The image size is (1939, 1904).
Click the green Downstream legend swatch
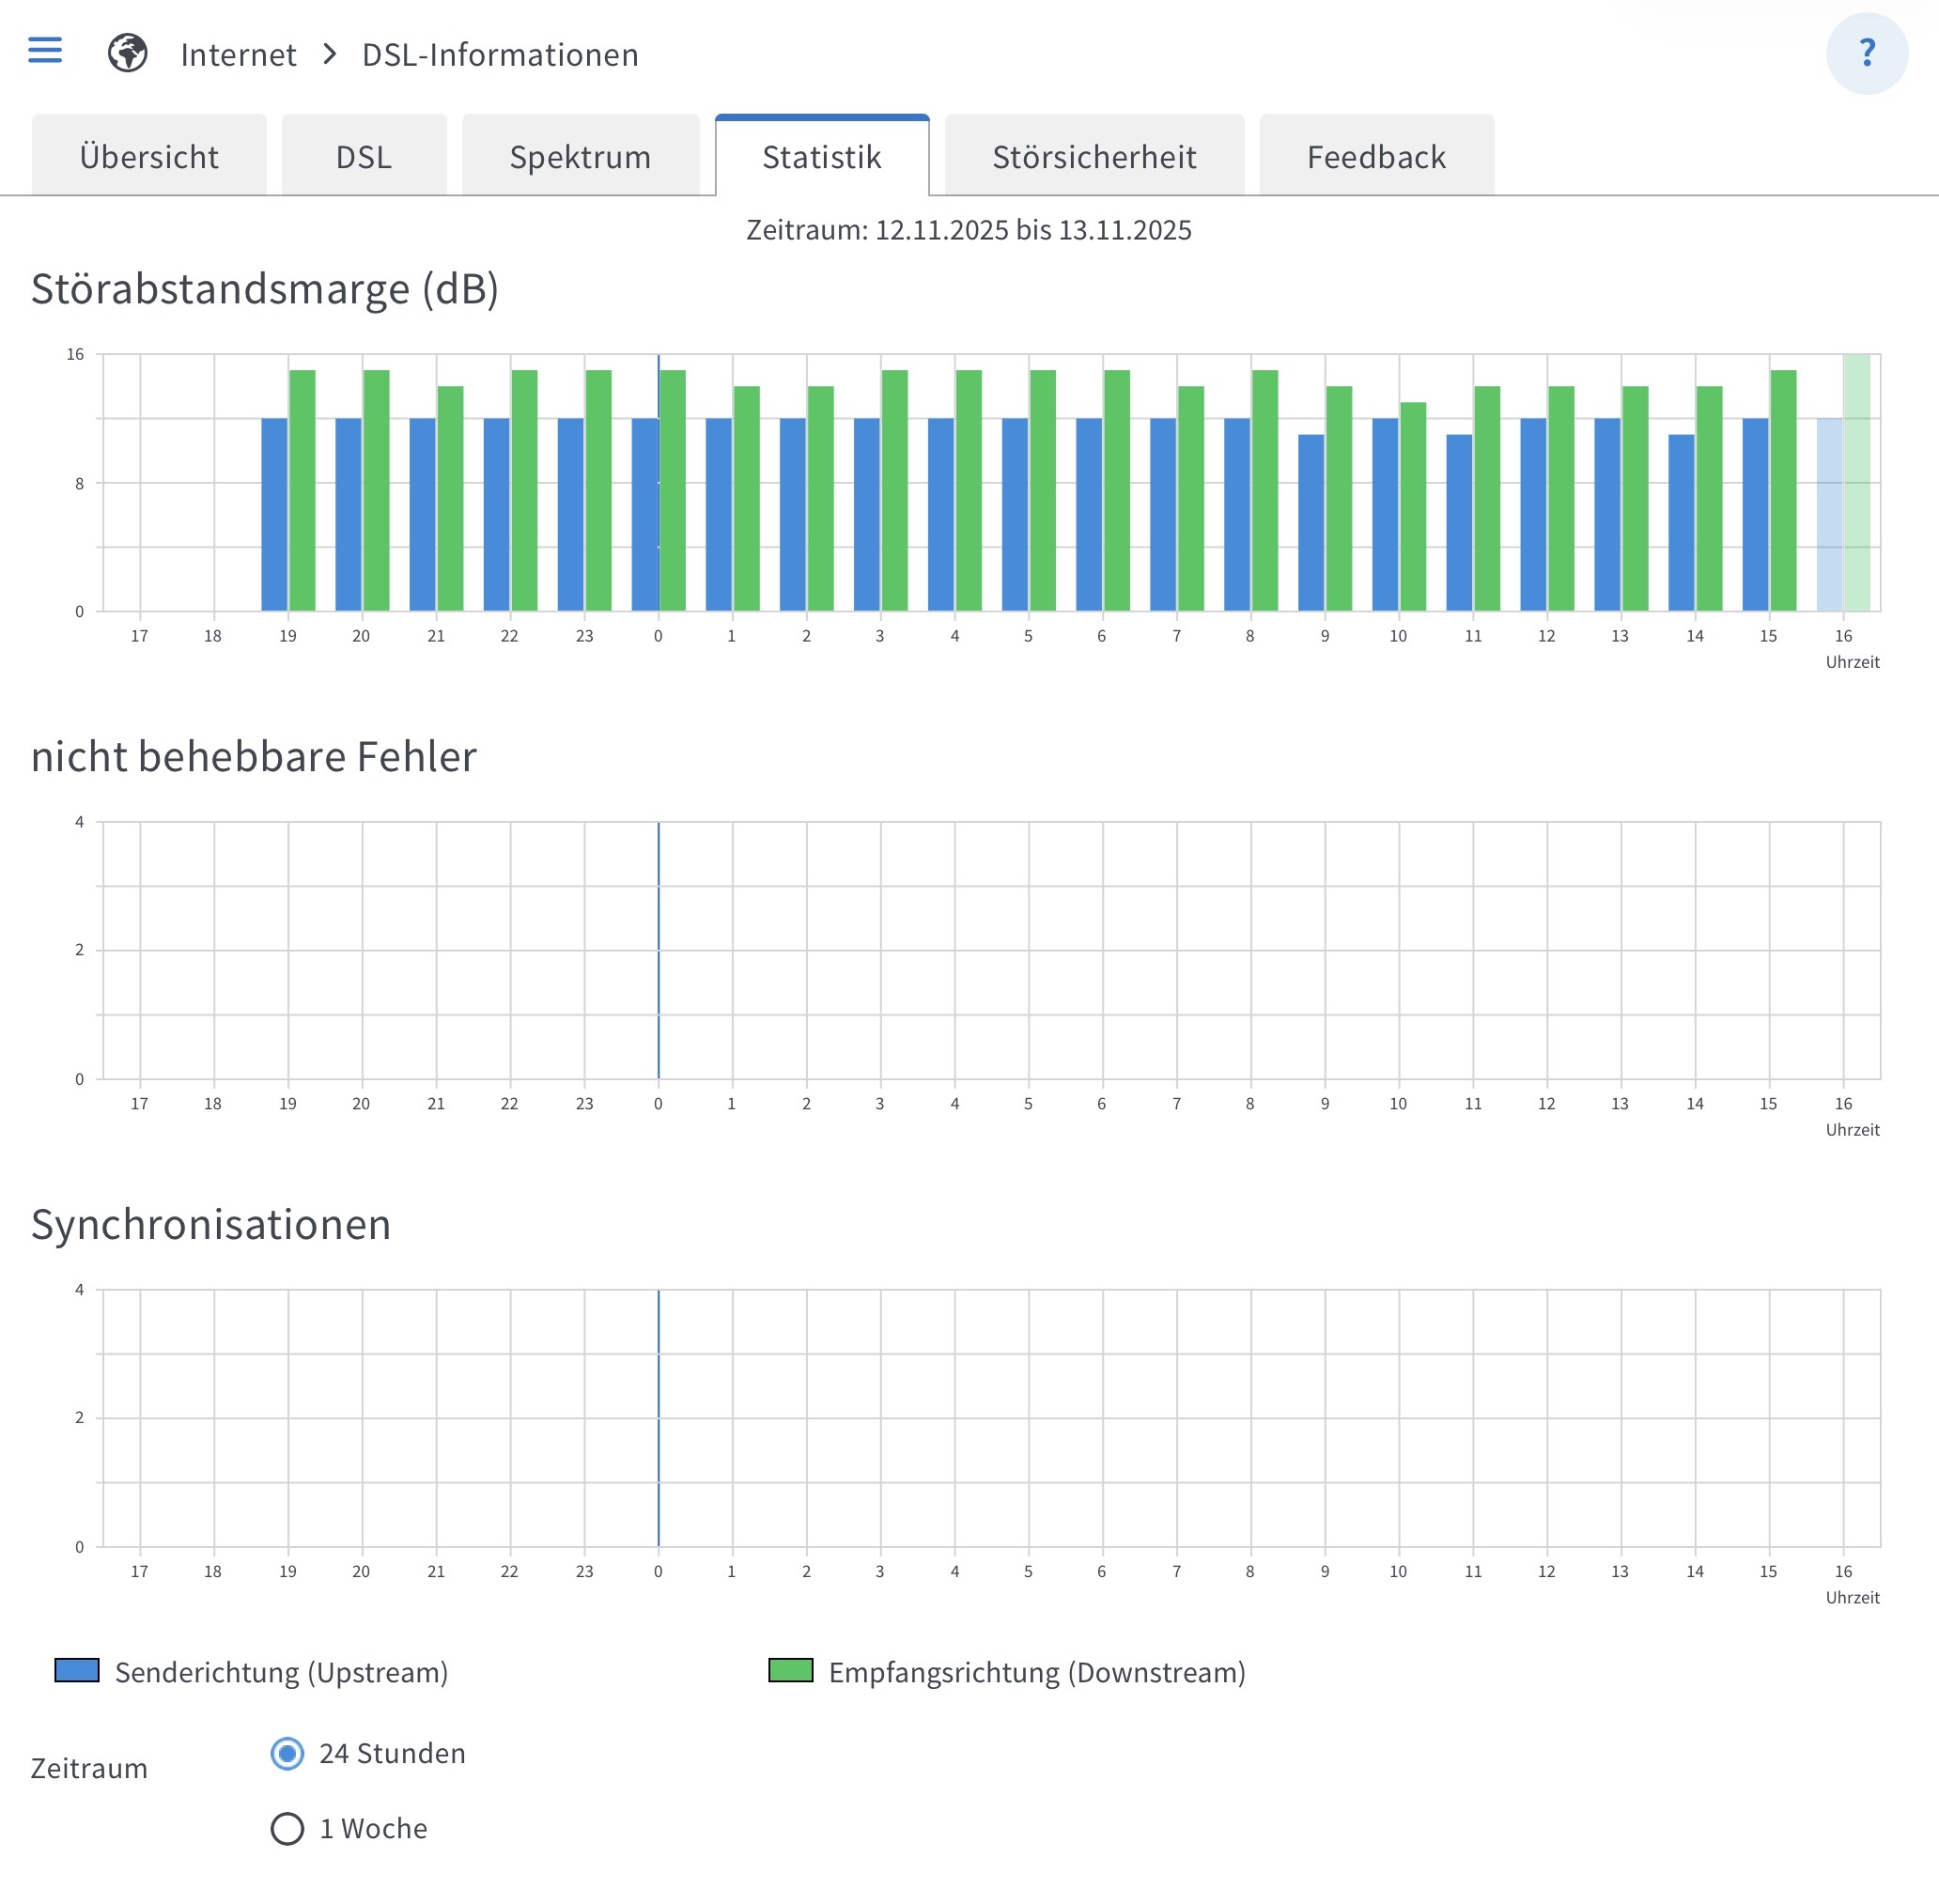790,1670
